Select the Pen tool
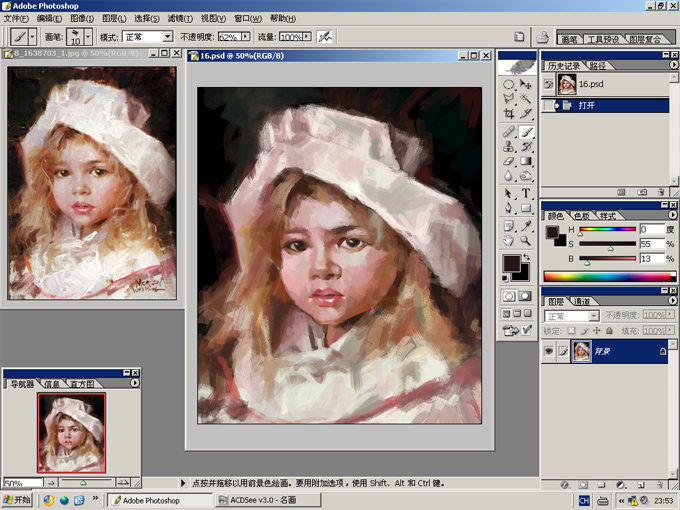This screenshot has width=680, height=510. tap(509, 208)
